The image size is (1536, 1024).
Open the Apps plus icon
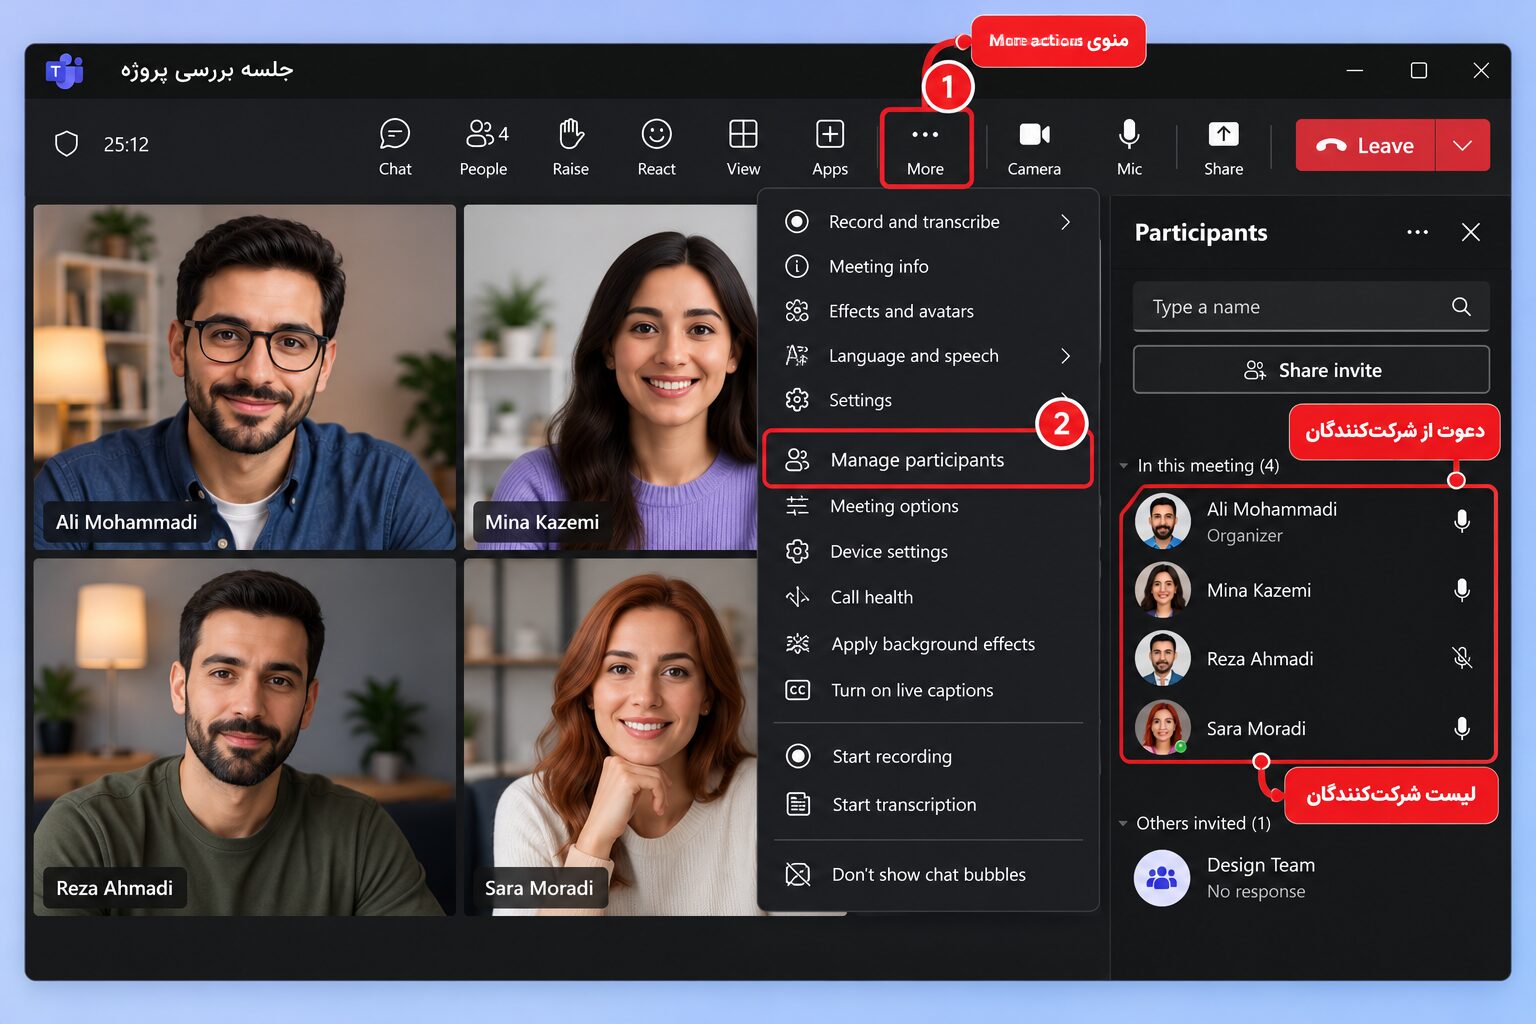(x=830, y=134)
